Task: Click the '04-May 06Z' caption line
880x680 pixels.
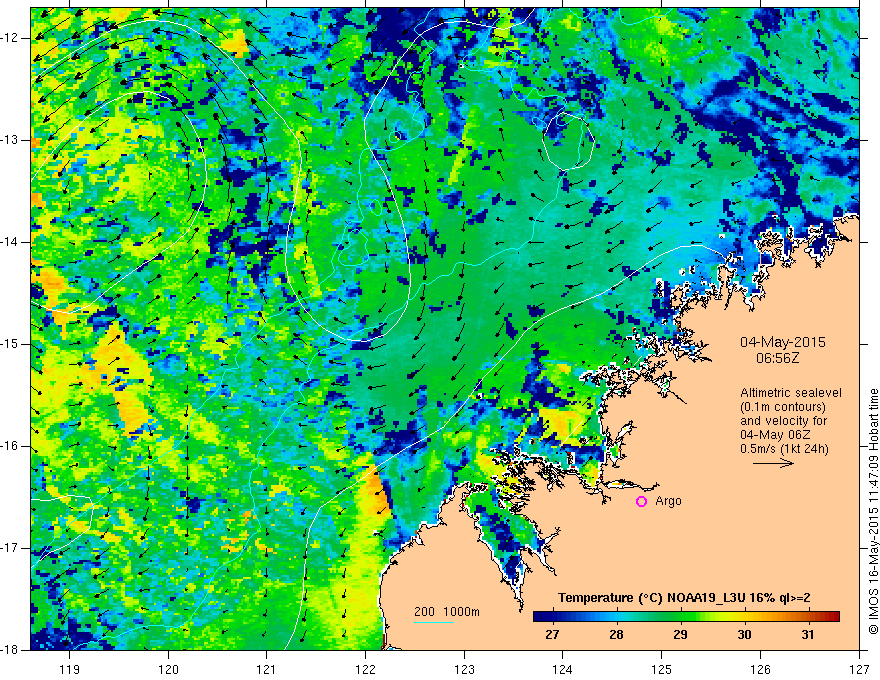Action: pos(774,435)
